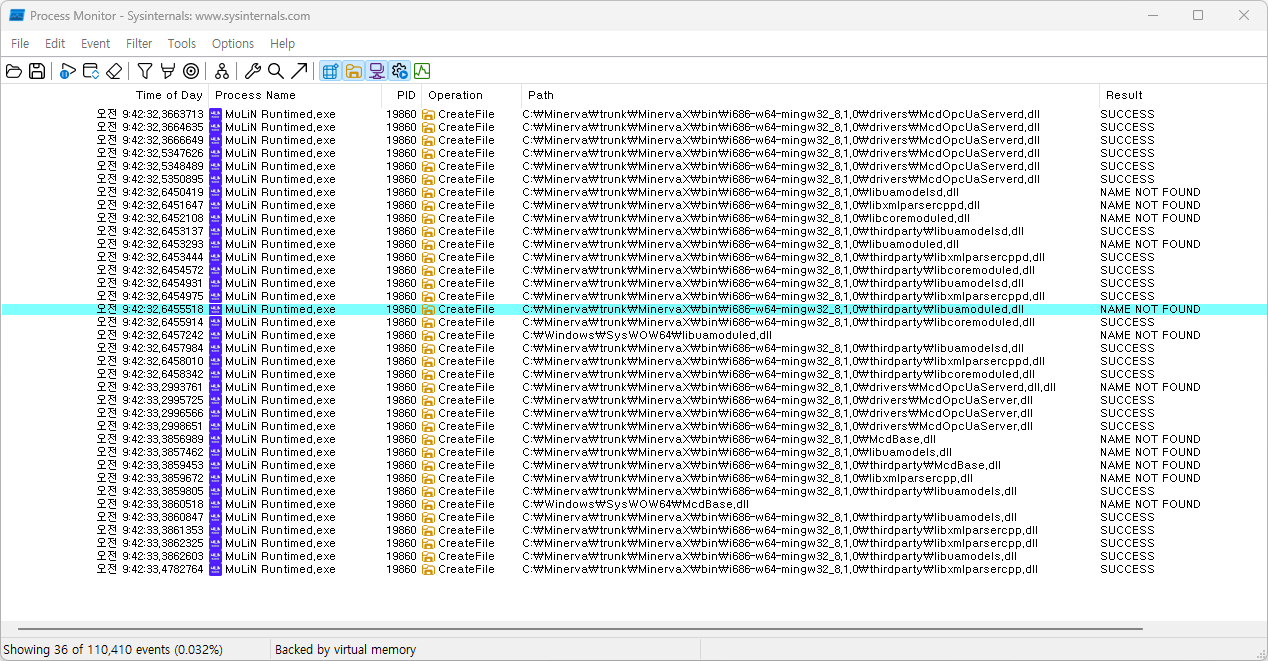Screen dimensions: 1268x661
Task: Click the Process Monitor app icon in the title bar
Action: (x=17, y=16)
